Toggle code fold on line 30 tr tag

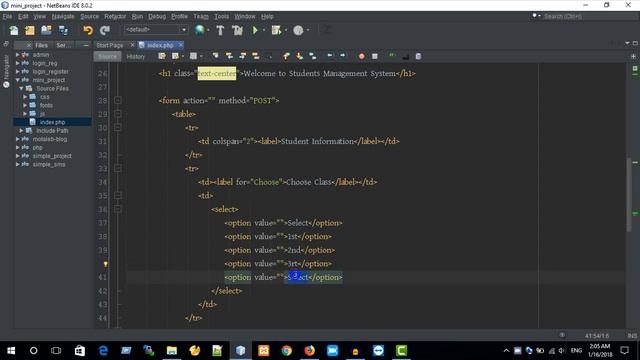click(x=118, y=128)
